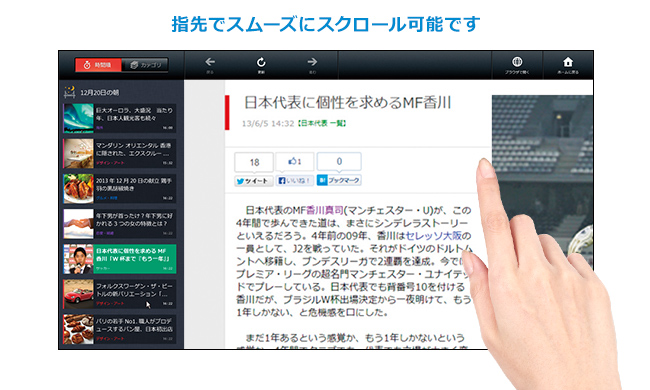Open the 香川真司 link in article
The width and height of the screenshot is (650, 390).
pos(325,210)
